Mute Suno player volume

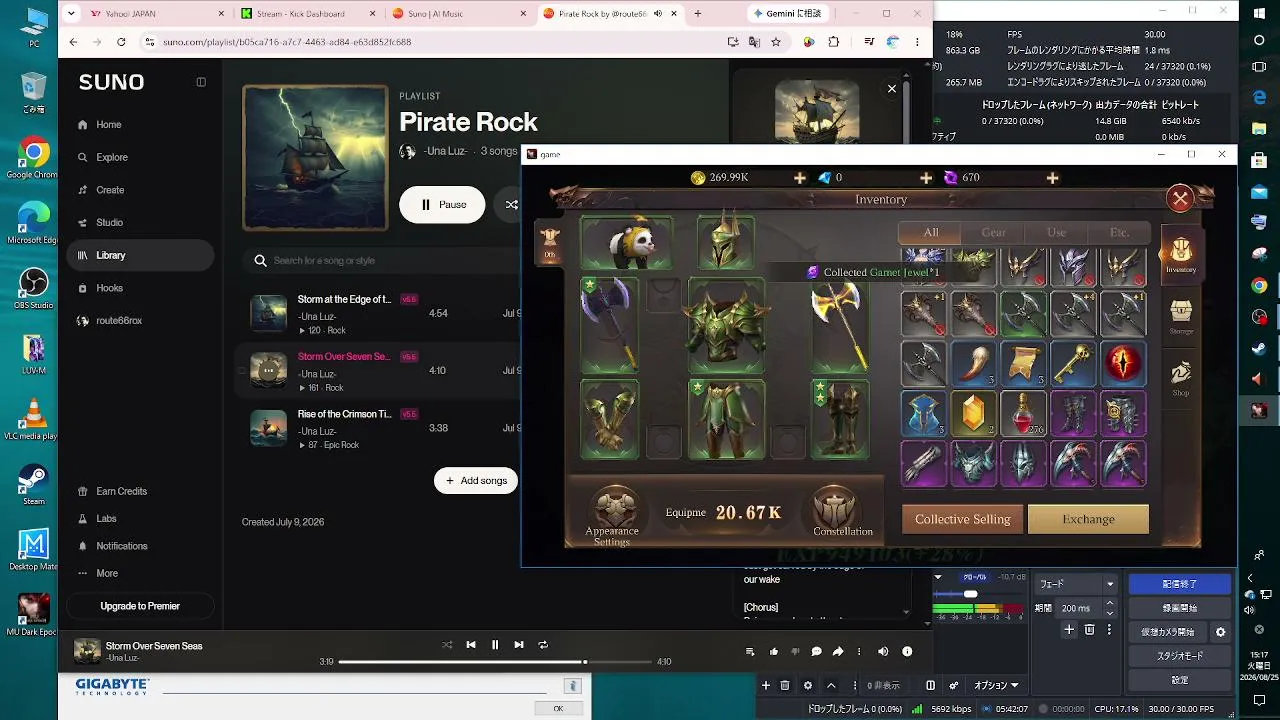(x=883, y=652)
